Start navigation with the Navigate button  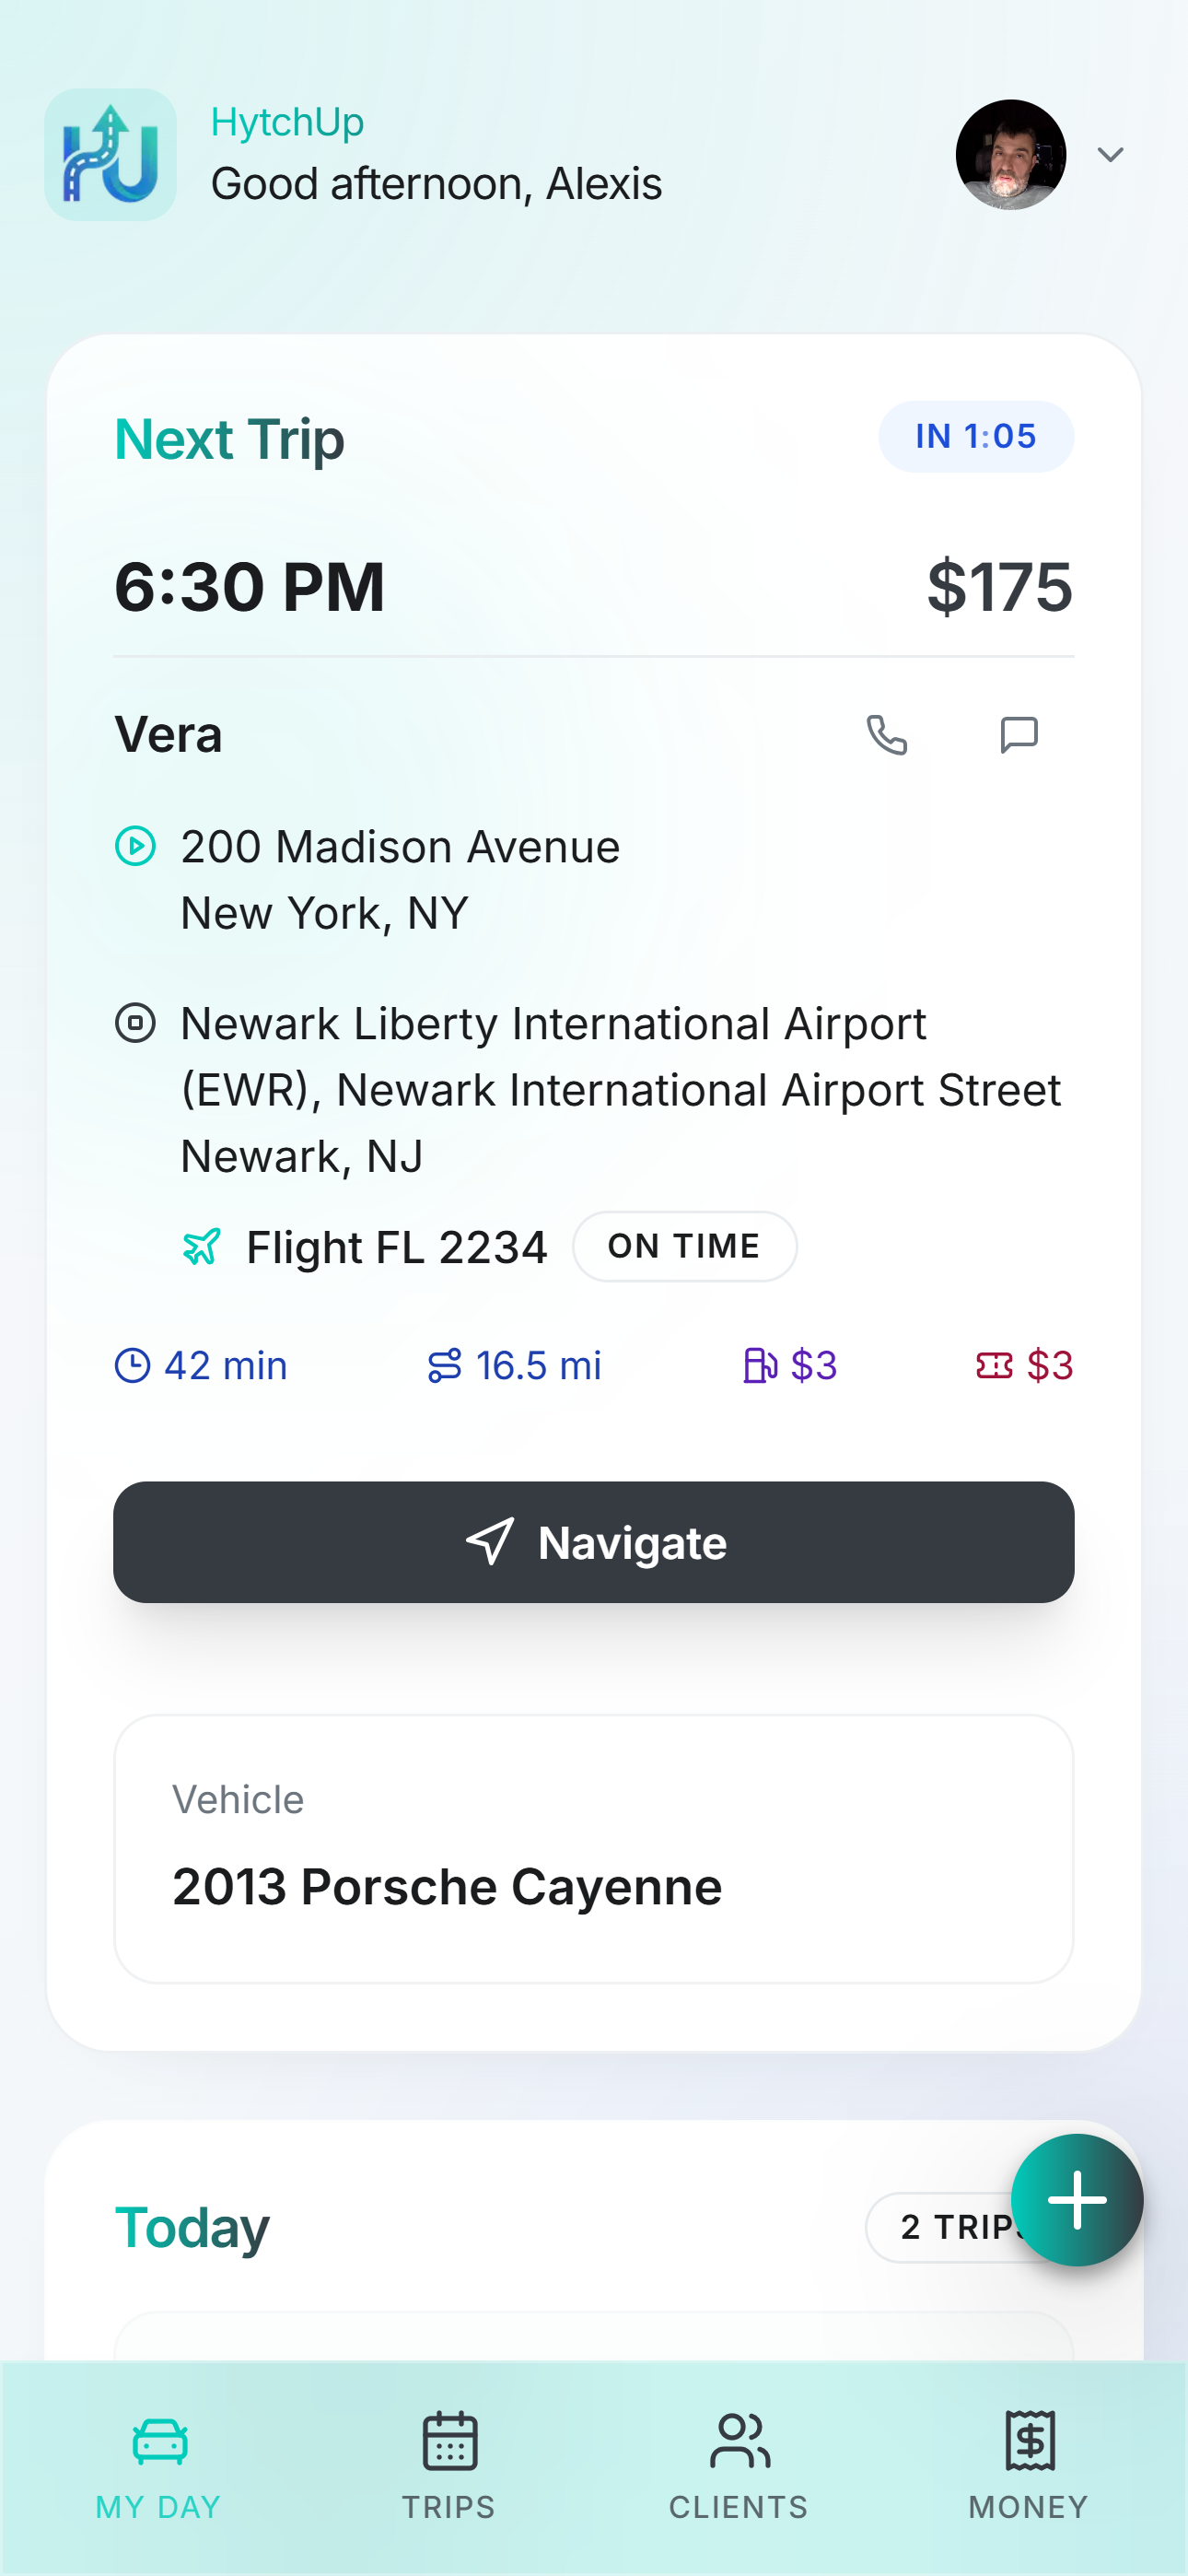click(x=594, y=1542)
